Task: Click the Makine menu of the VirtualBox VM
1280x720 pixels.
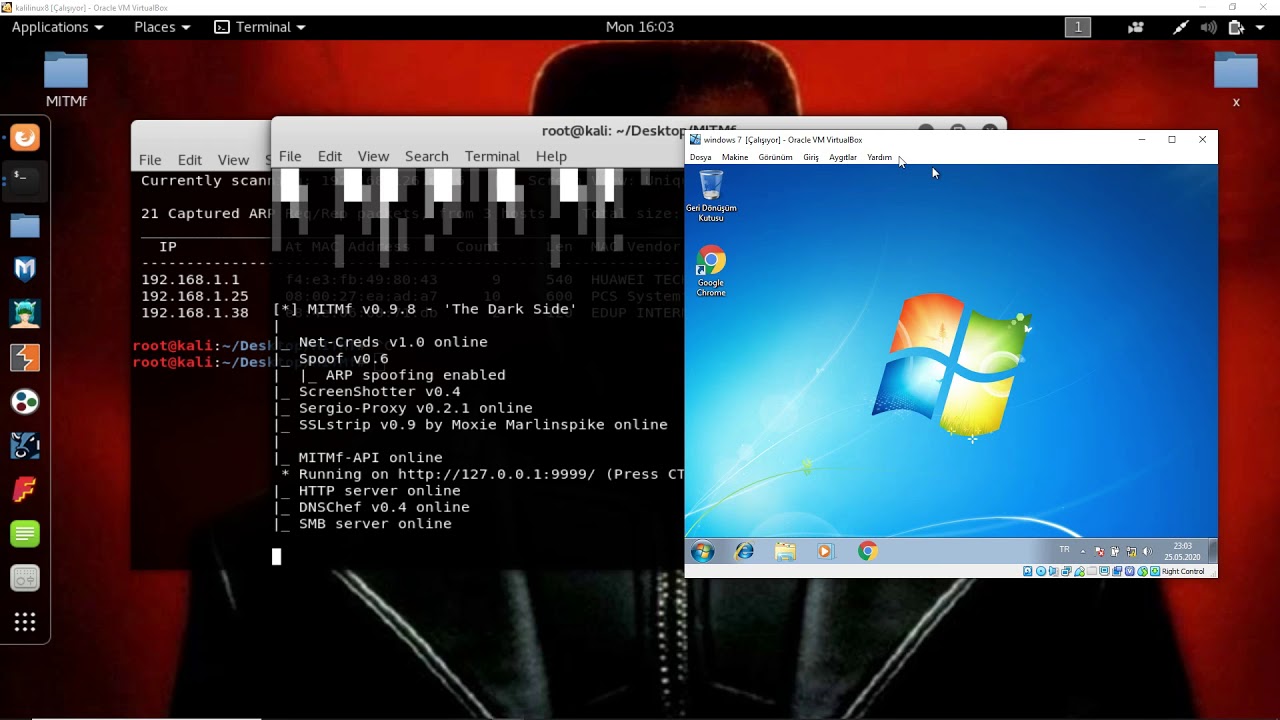Action: [735, 157]
